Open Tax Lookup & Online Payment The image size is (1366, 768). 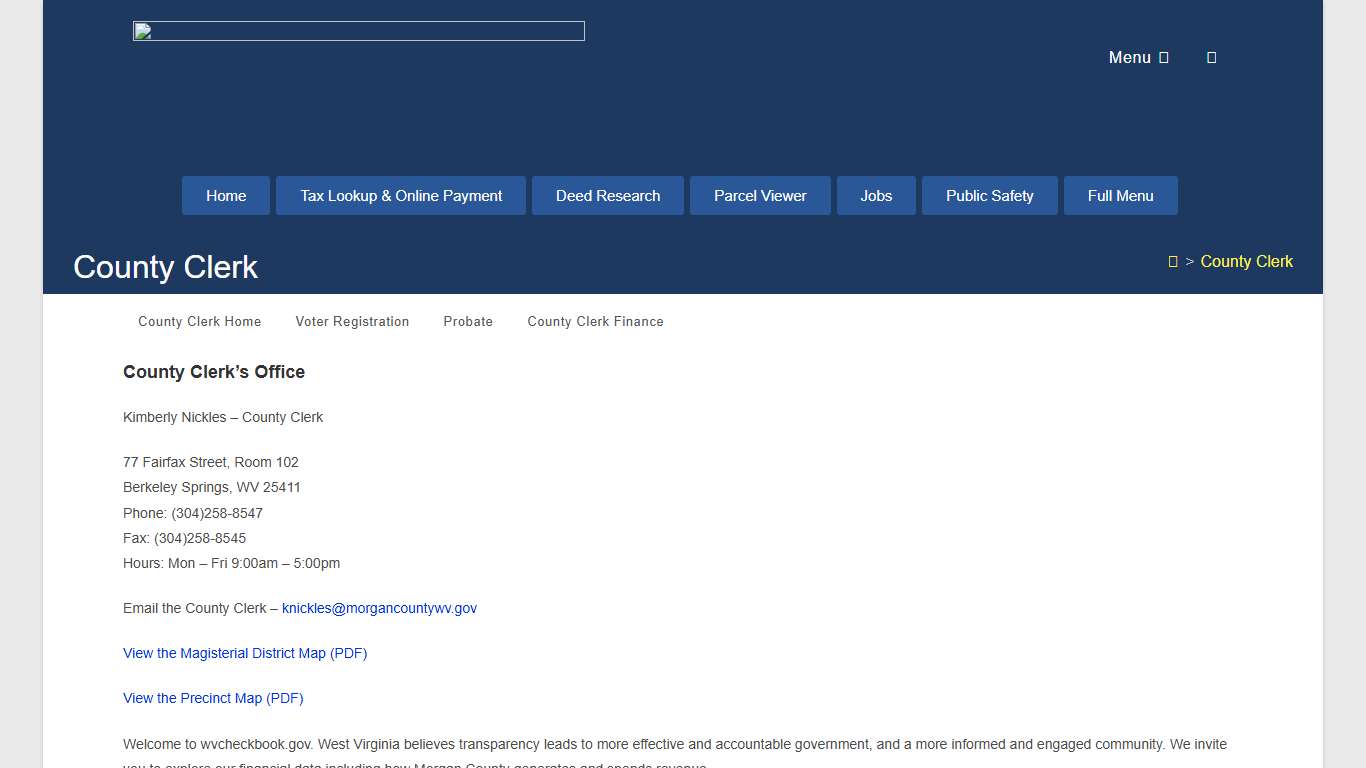[x=401, y=196]
